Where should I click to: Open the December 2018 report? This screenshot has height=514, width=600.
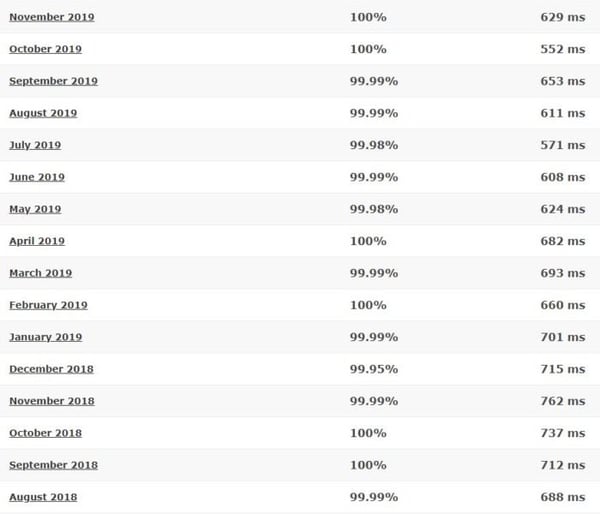(51, 369)
